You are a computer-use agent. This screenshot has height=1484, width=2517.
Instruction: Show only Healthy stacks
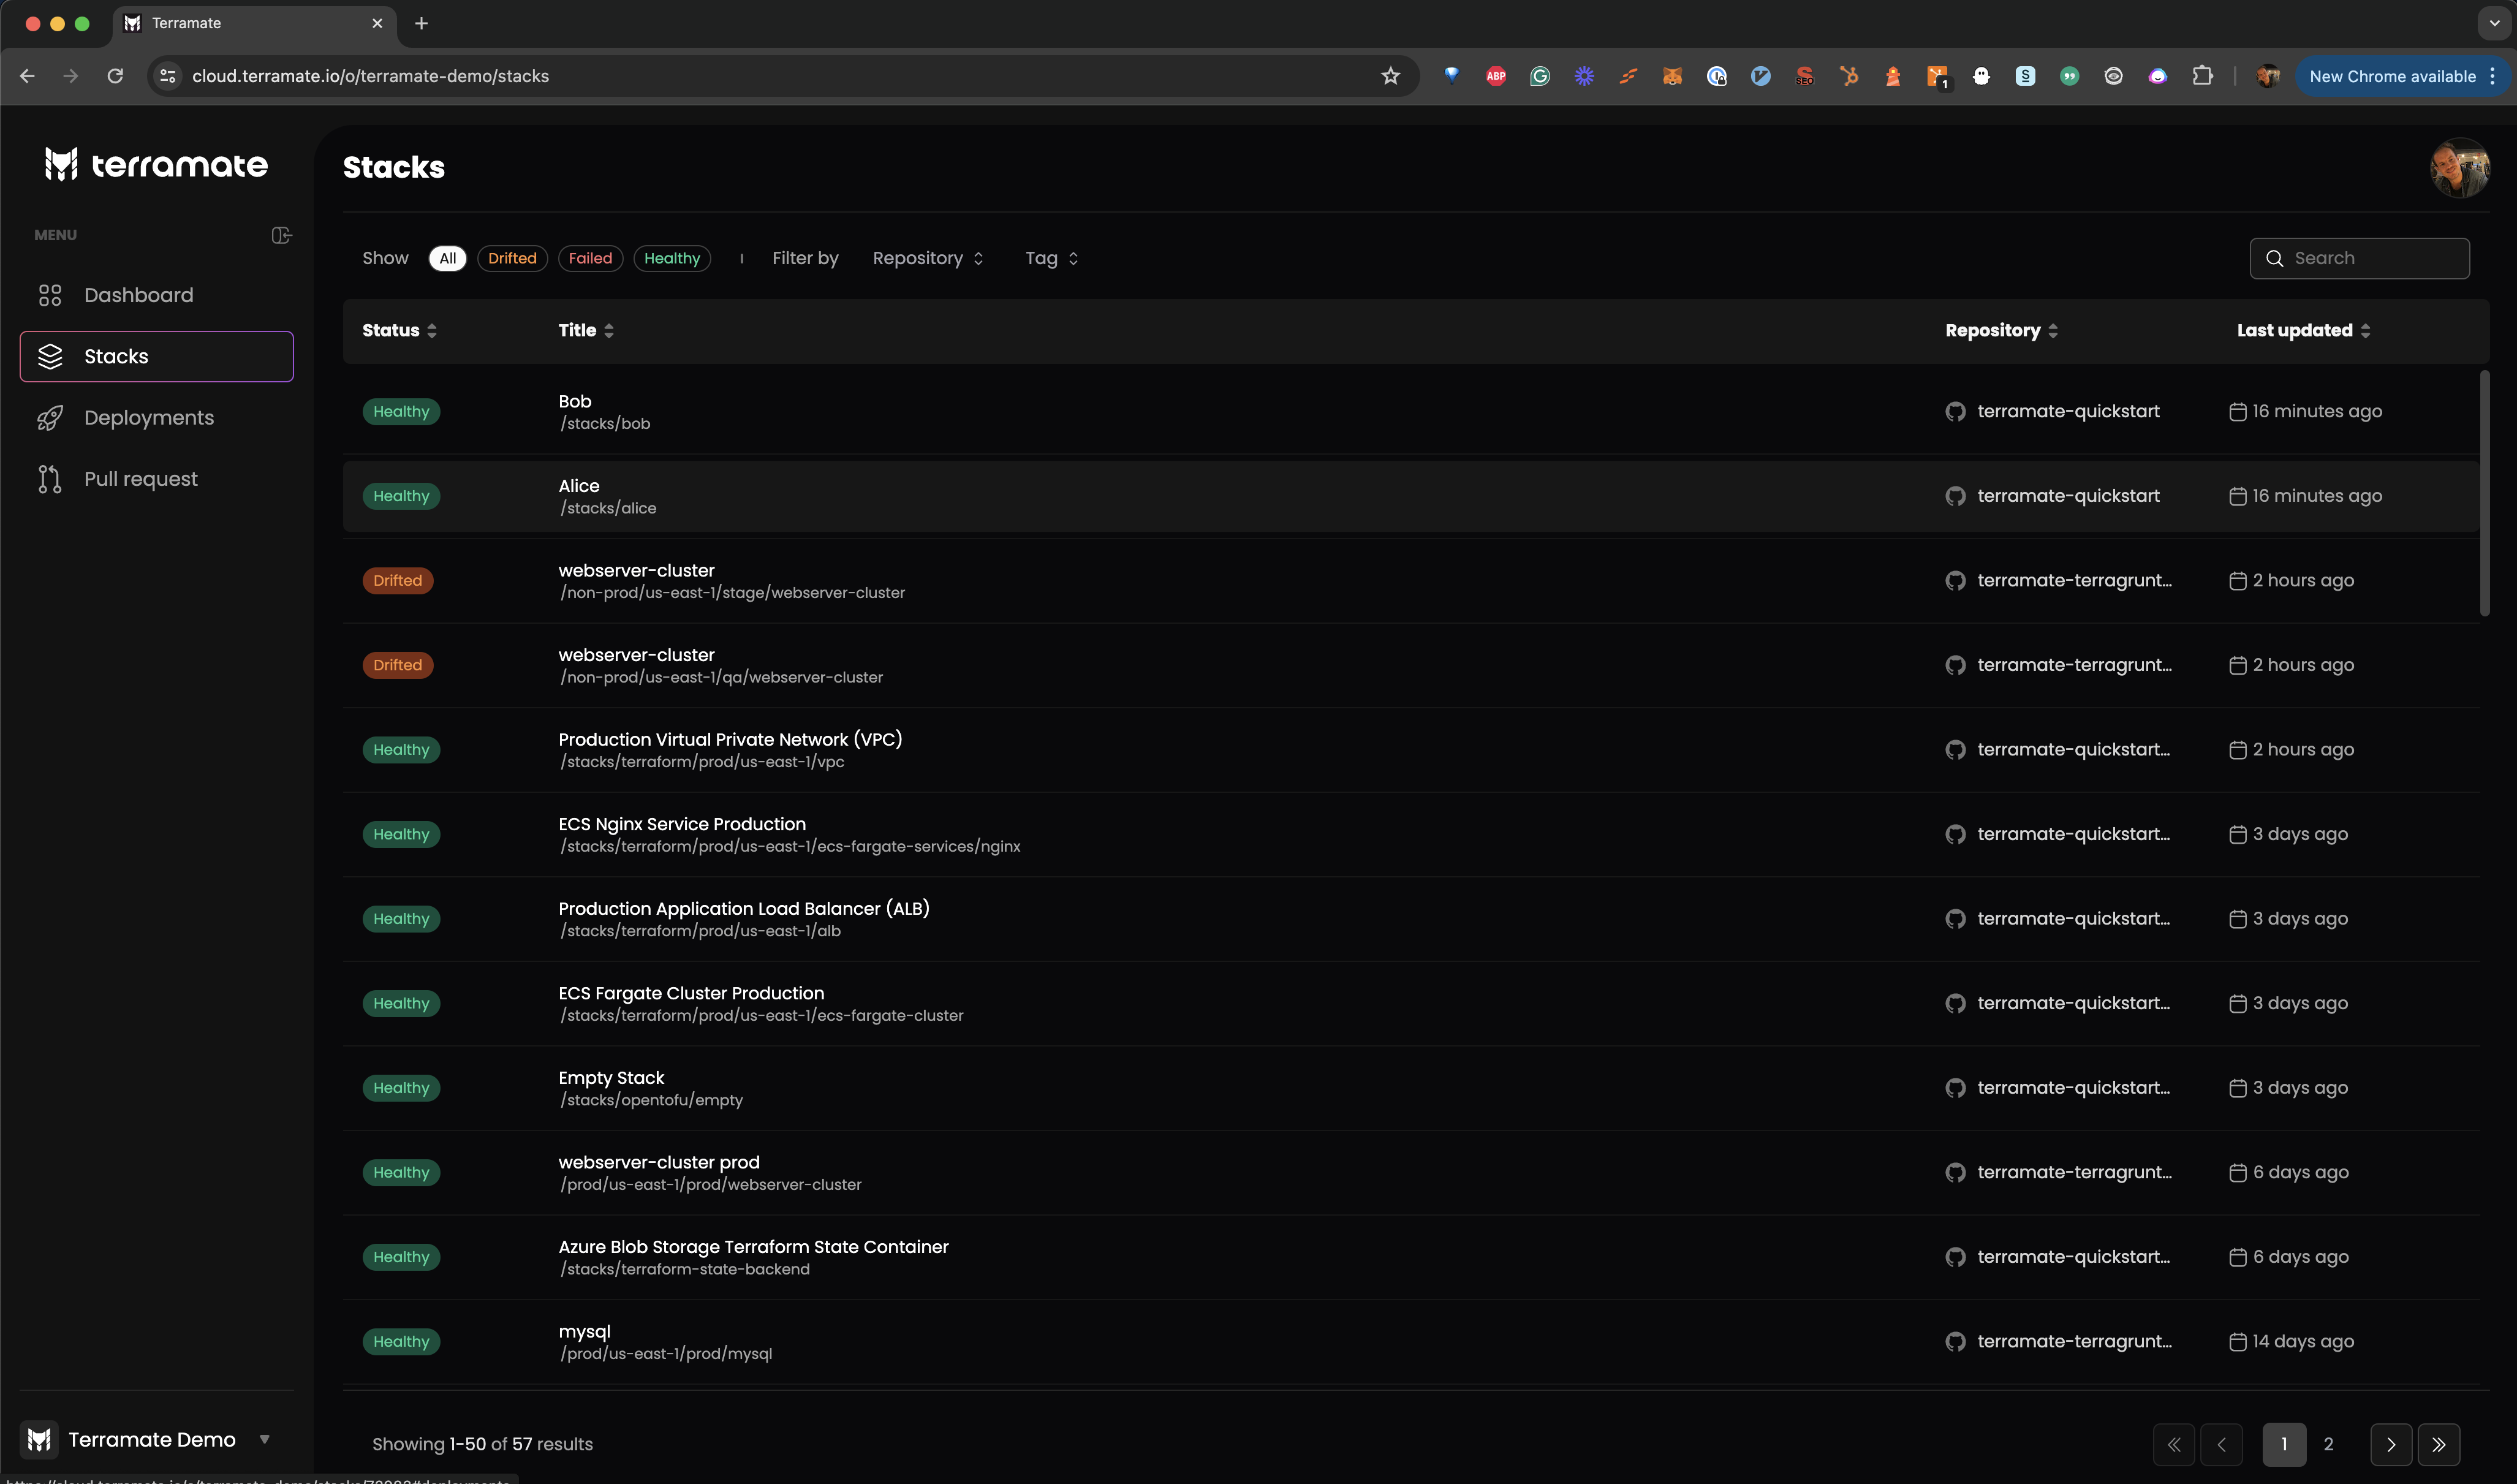[671, 258]
